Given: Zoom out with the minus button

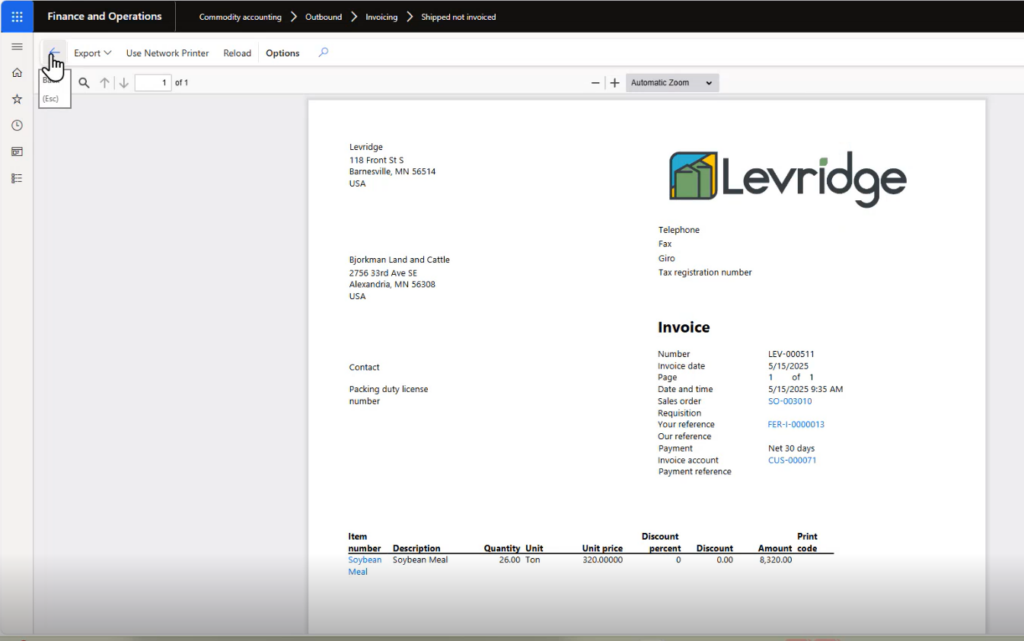Looking at the screenshot, I should pyautogui.click(x=595, y=83).
